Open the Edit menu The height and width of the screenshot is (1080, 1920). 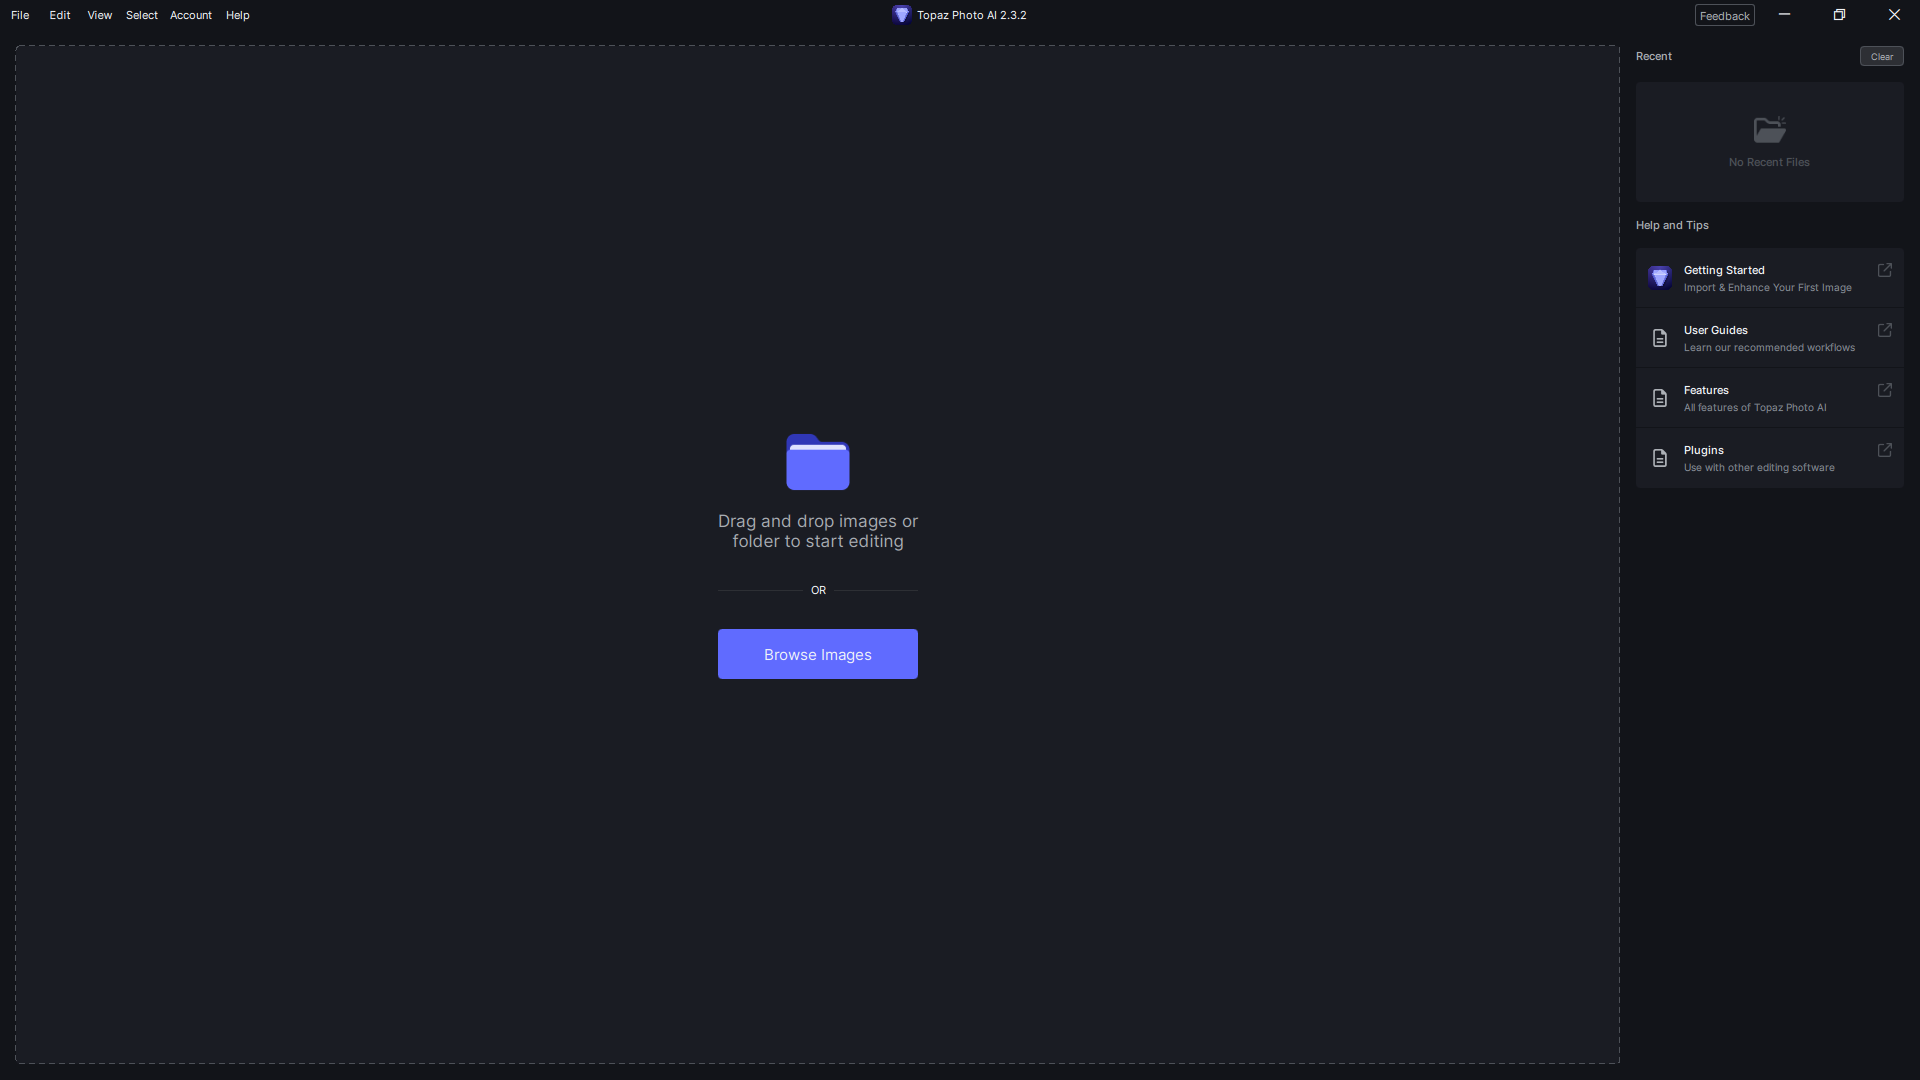pyautogui.click(x=60, y=15)
